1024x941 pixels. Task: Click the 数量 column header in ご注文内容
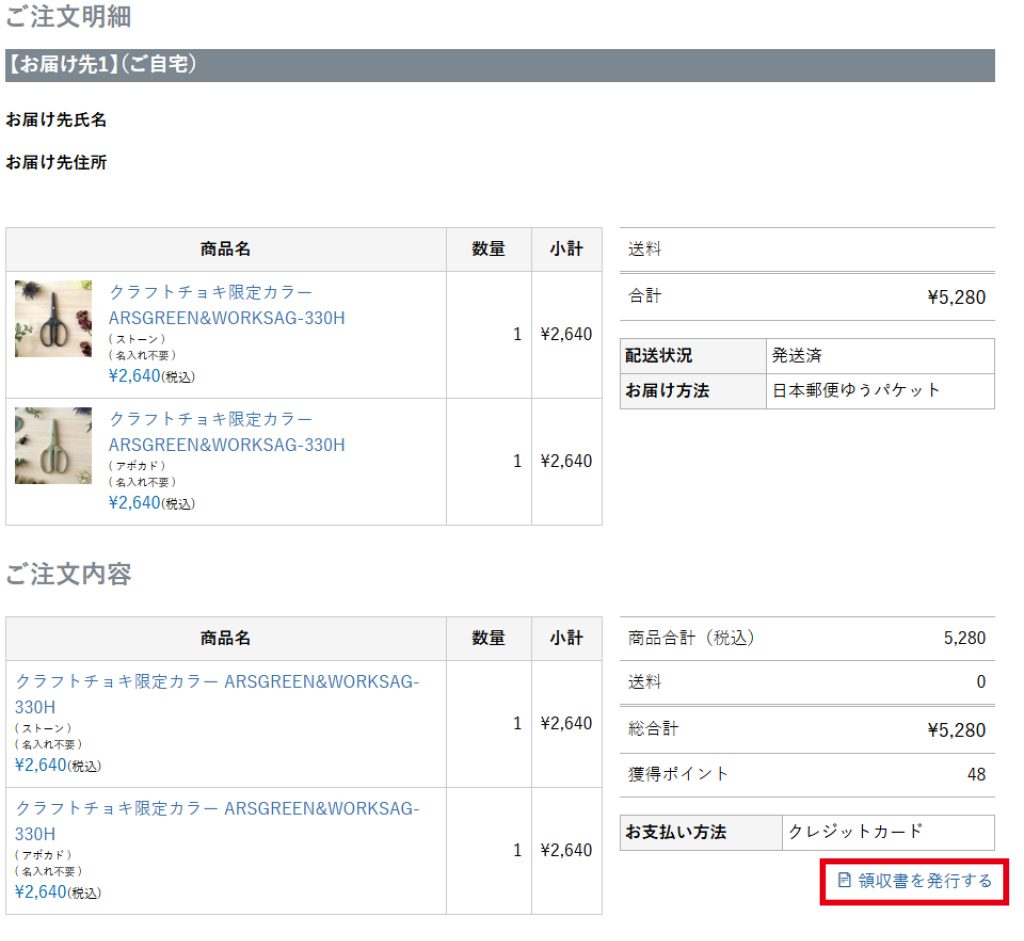tap(488, 638)
